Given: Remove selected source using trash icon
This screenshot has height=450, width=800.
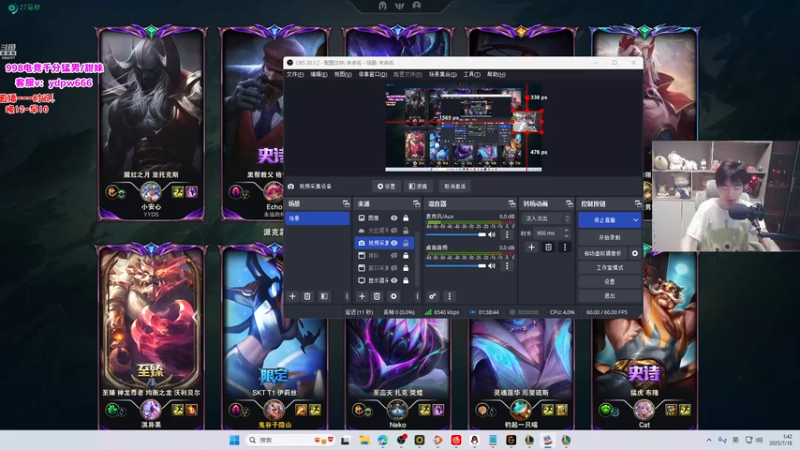Looking at the screenshot, I should point(377,296).
